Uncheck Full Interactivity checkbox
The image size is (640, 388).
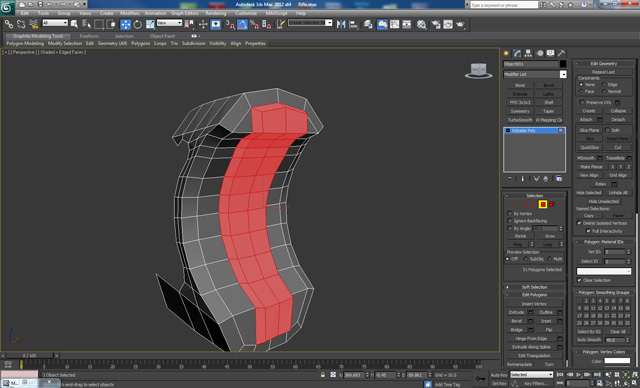[x=588, y=231]
